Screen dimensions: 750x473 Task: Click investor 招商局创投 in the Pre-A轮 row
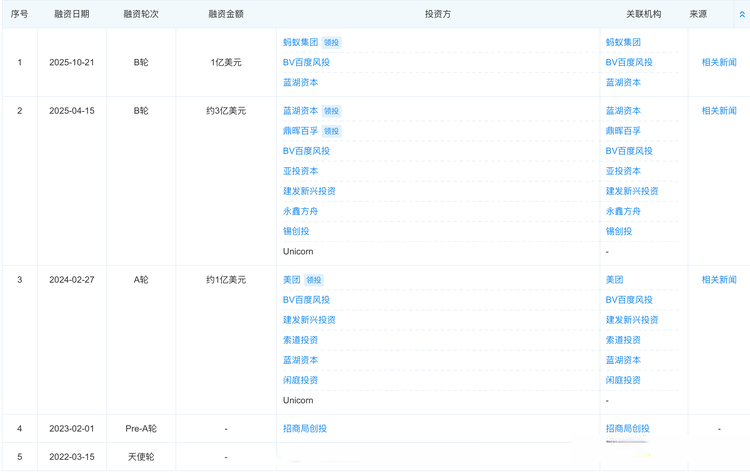click(305, 428)
